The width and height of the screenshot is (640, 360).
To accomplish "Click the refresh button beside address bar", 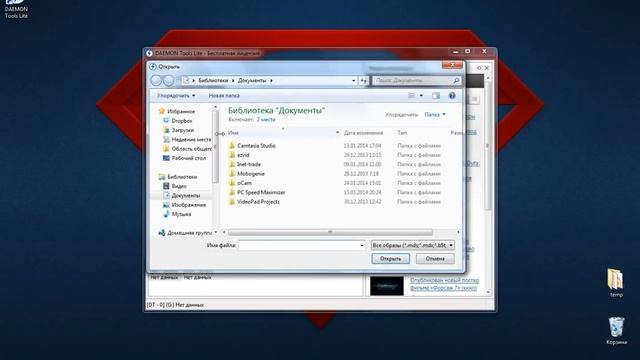I will point(364,81).
